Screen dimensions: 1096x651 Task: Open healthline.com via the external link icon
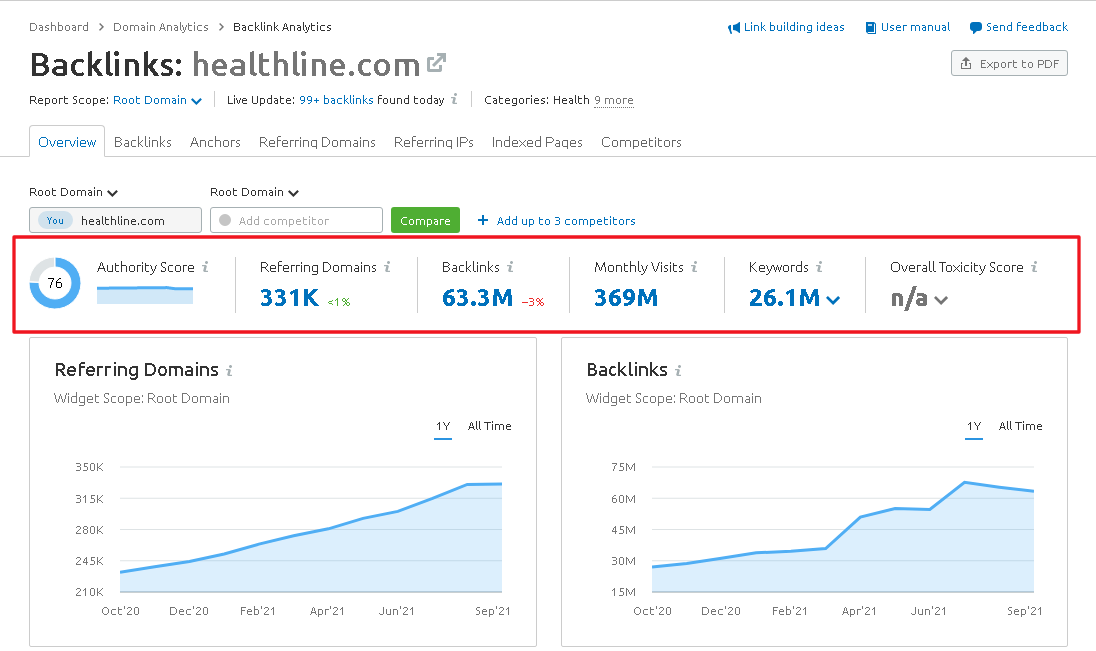(436, 62)
